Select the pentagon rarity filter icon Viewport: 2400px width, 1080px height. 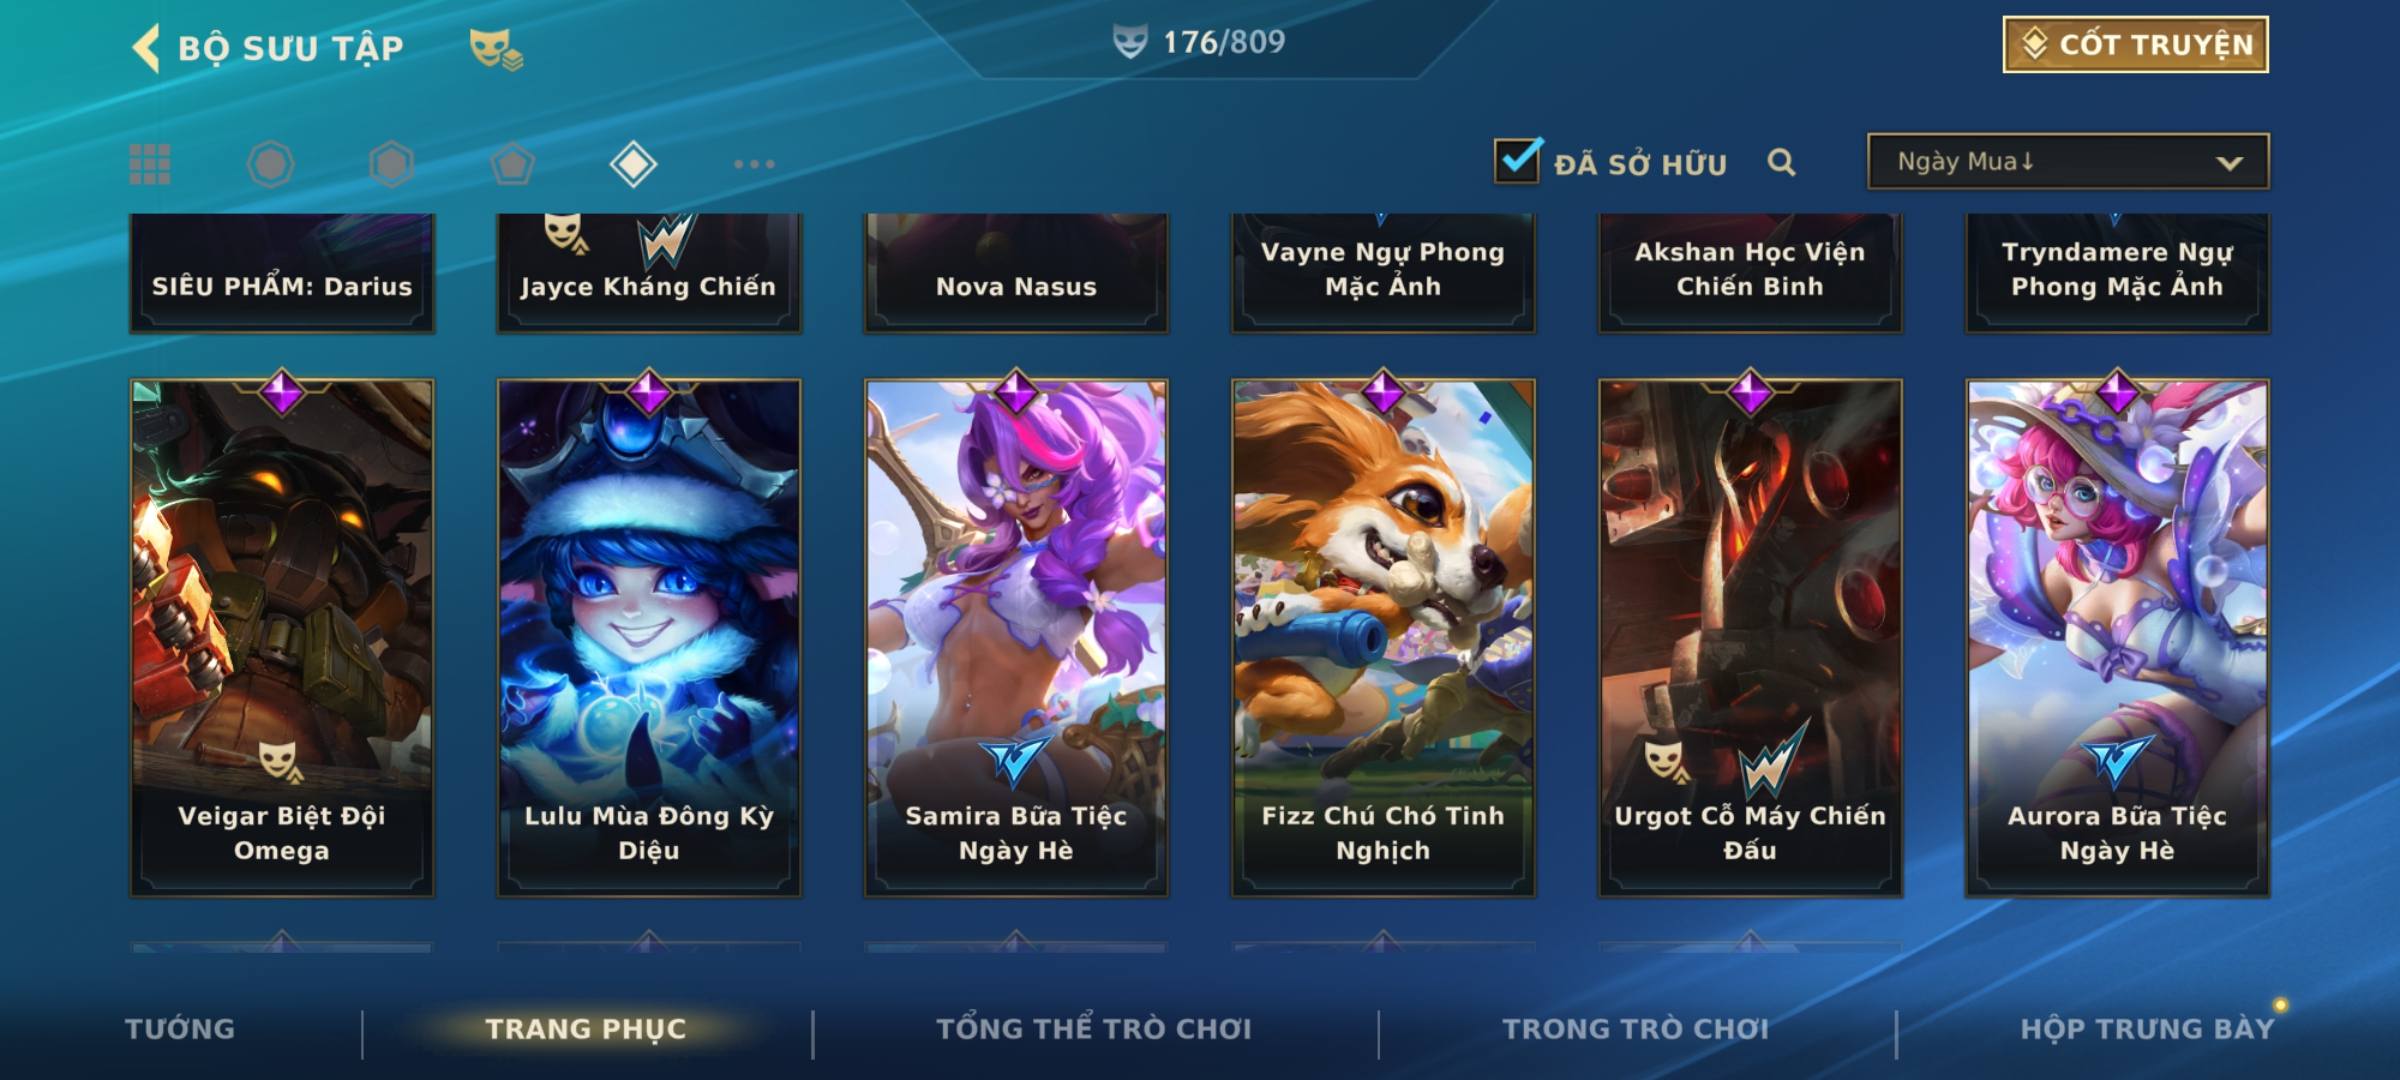point(512,164)
